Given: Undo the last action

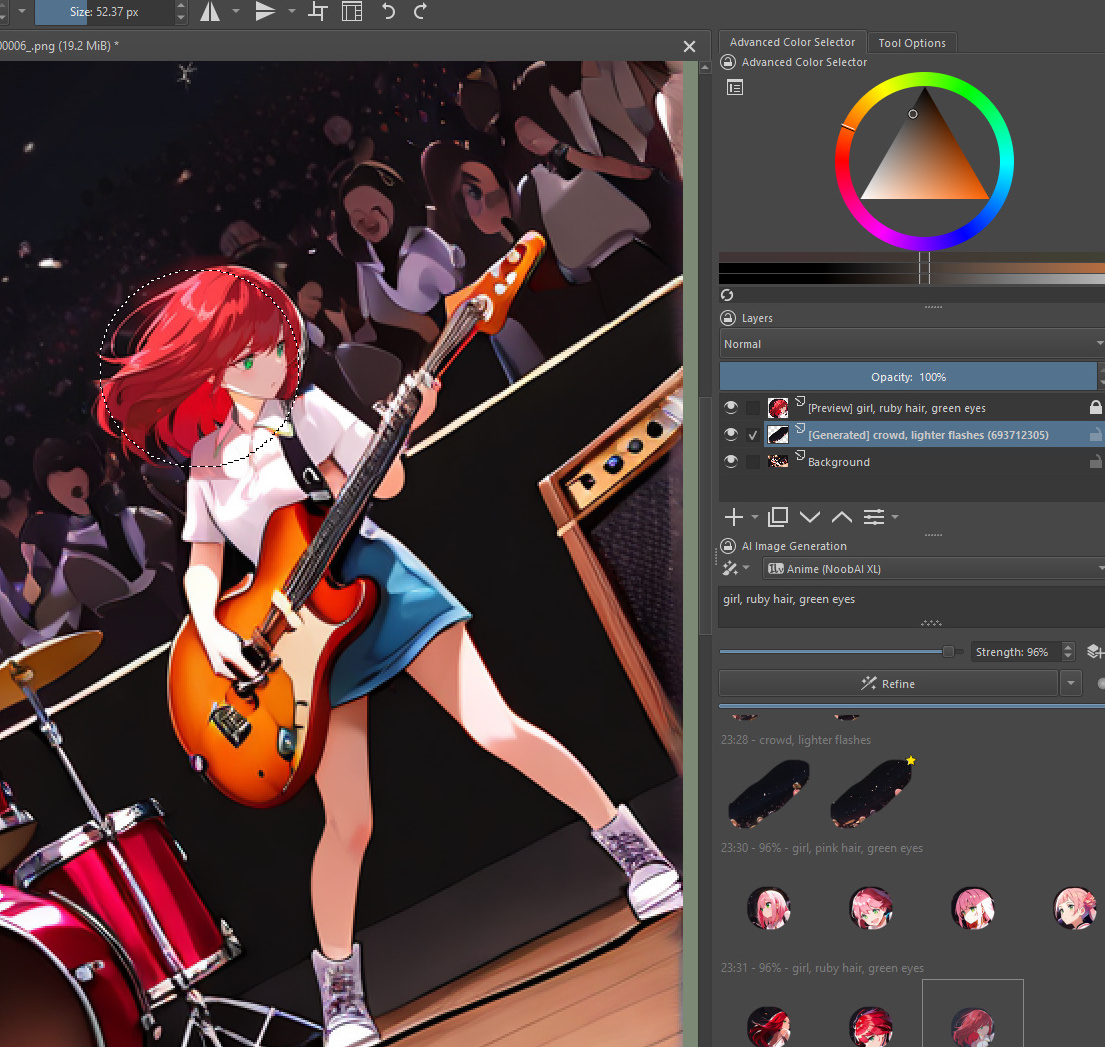Looking at the screenshot, I should click(x=388, y=11).
